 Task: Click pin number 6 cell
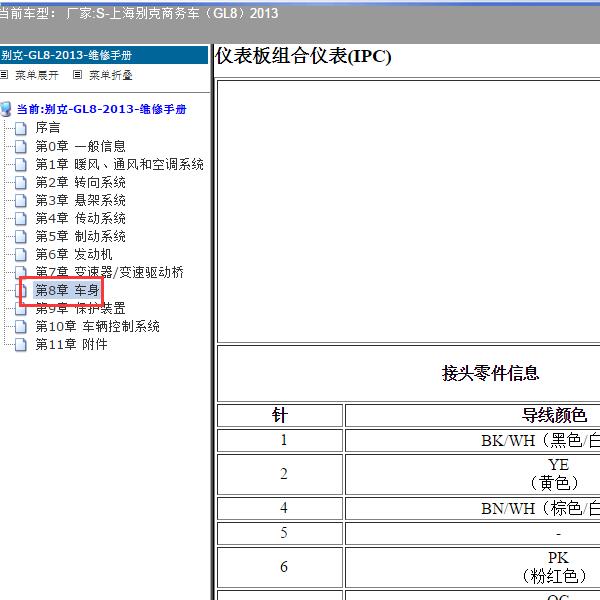click(280, 567)
